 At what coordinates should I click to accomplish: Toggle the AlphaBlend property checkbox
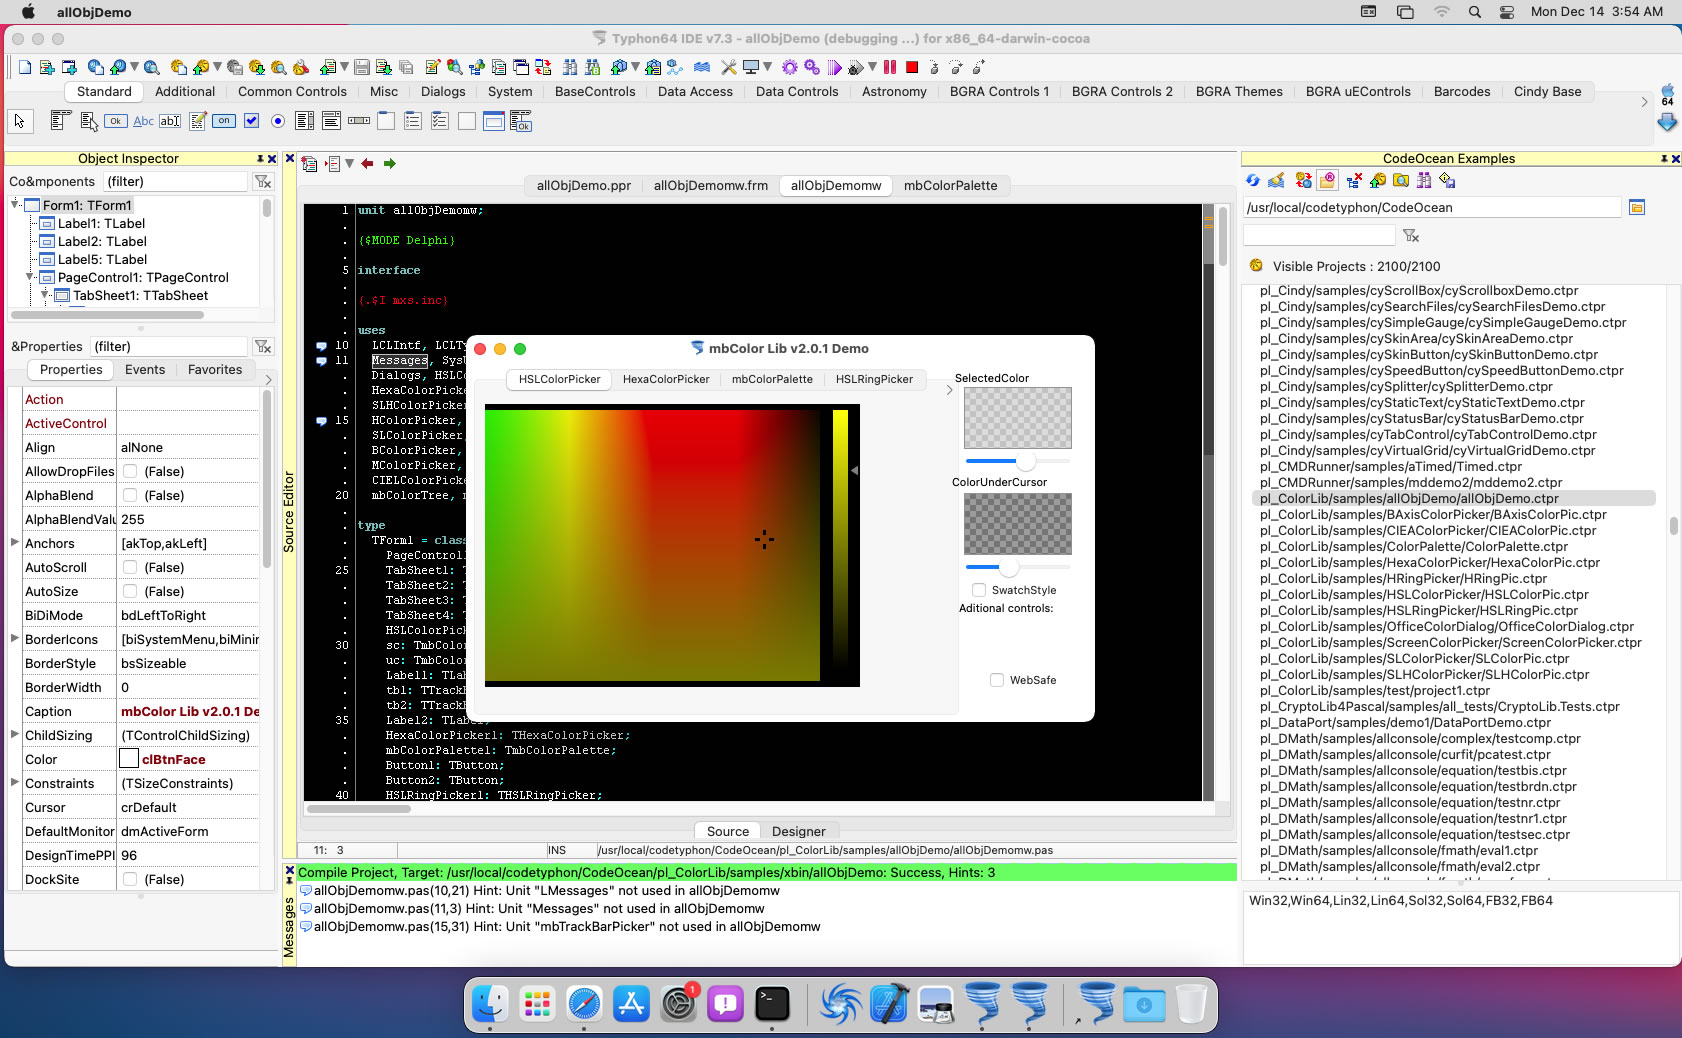pos(130,495)
